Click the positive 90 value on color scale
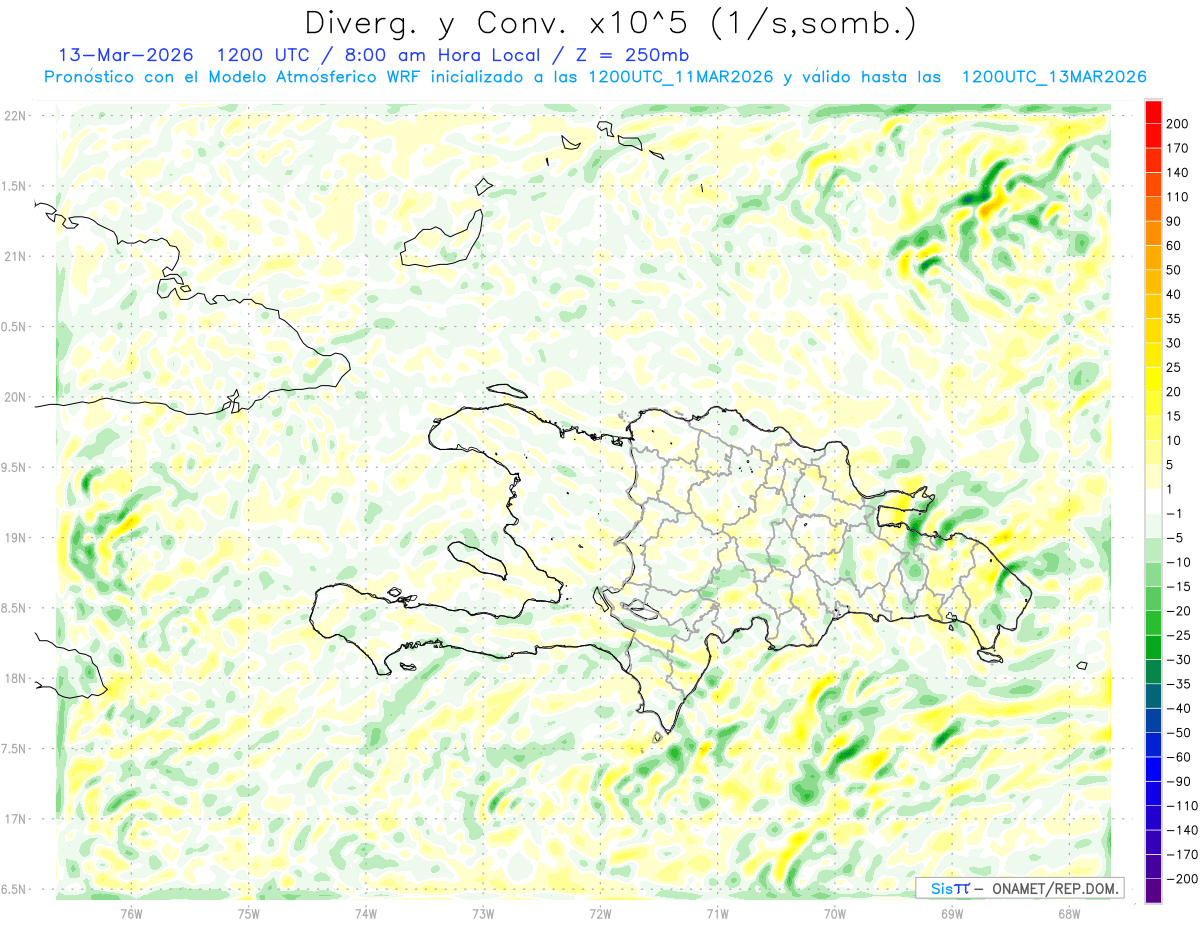 click(1174, 221)
